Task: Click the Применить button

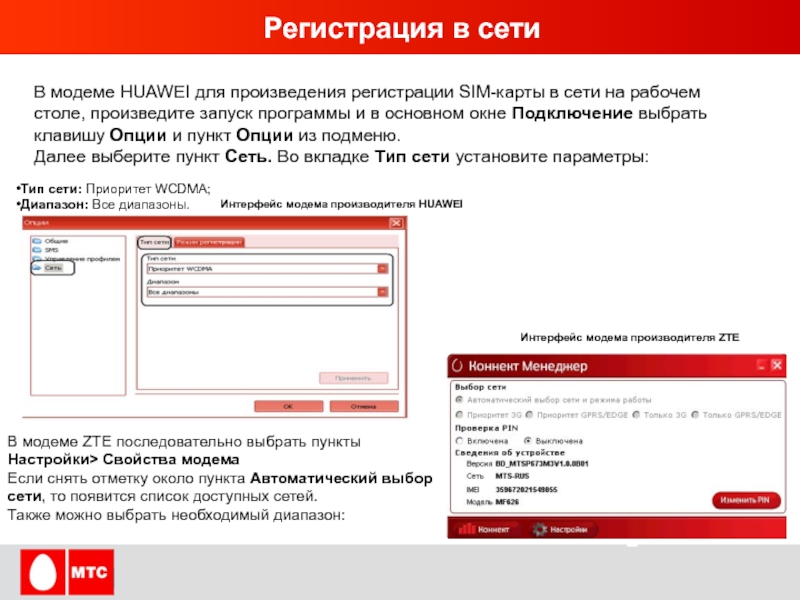Action: pos(354,378)
